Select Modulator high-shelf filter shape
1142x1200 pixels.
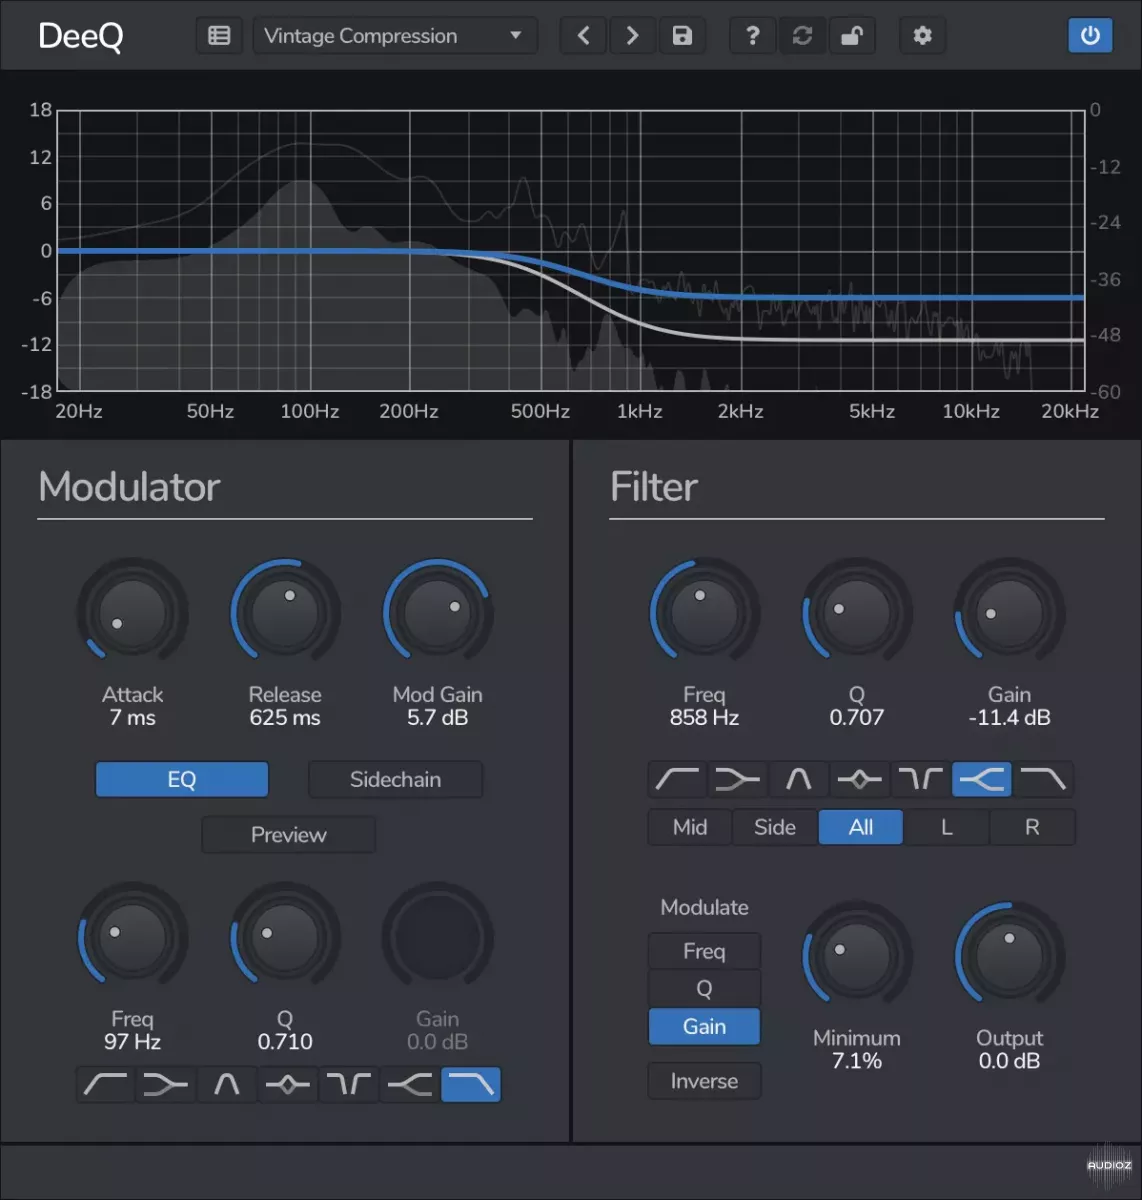click(410, 1084)
